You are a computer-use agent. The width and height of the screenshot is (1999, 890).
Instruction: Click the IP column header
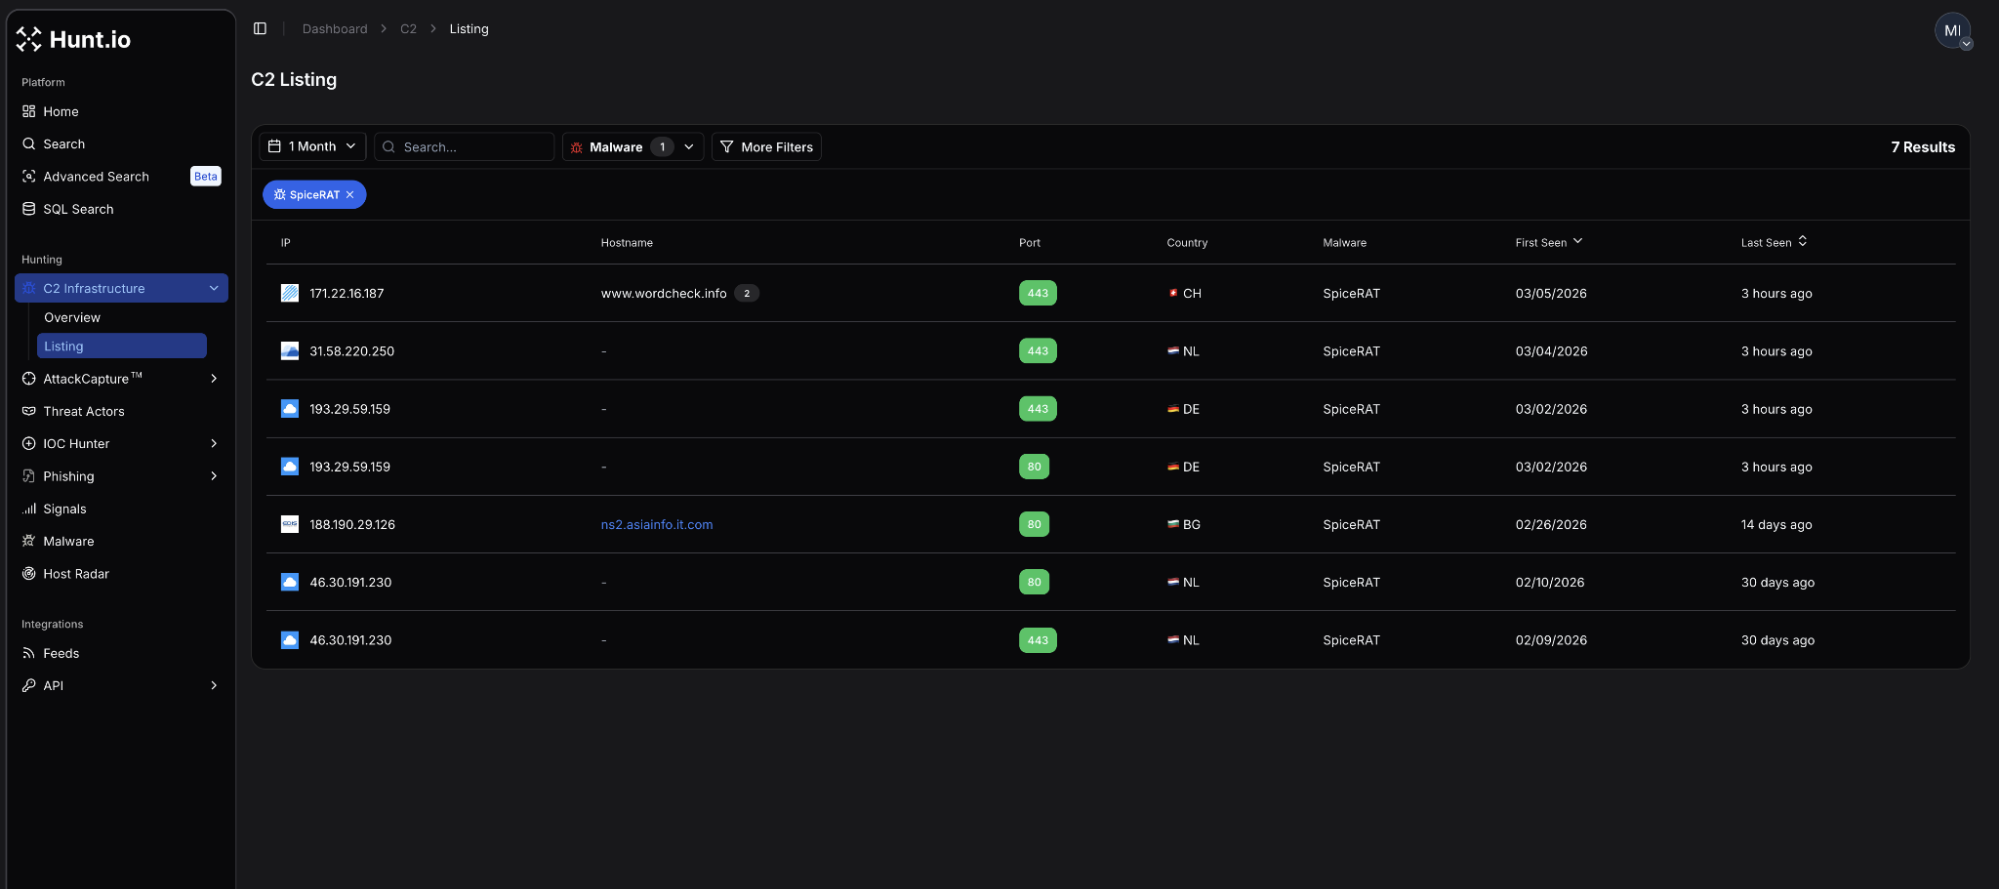point(286,243)
